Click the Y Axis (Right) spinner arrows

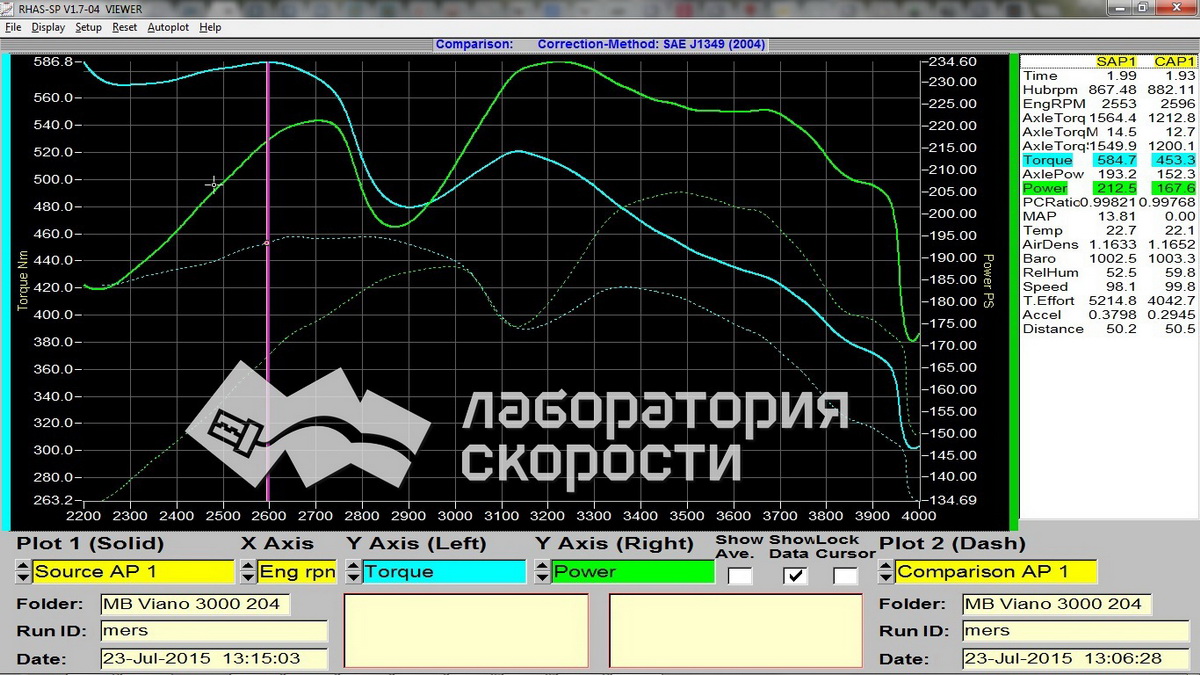click(x=543, y=572)
